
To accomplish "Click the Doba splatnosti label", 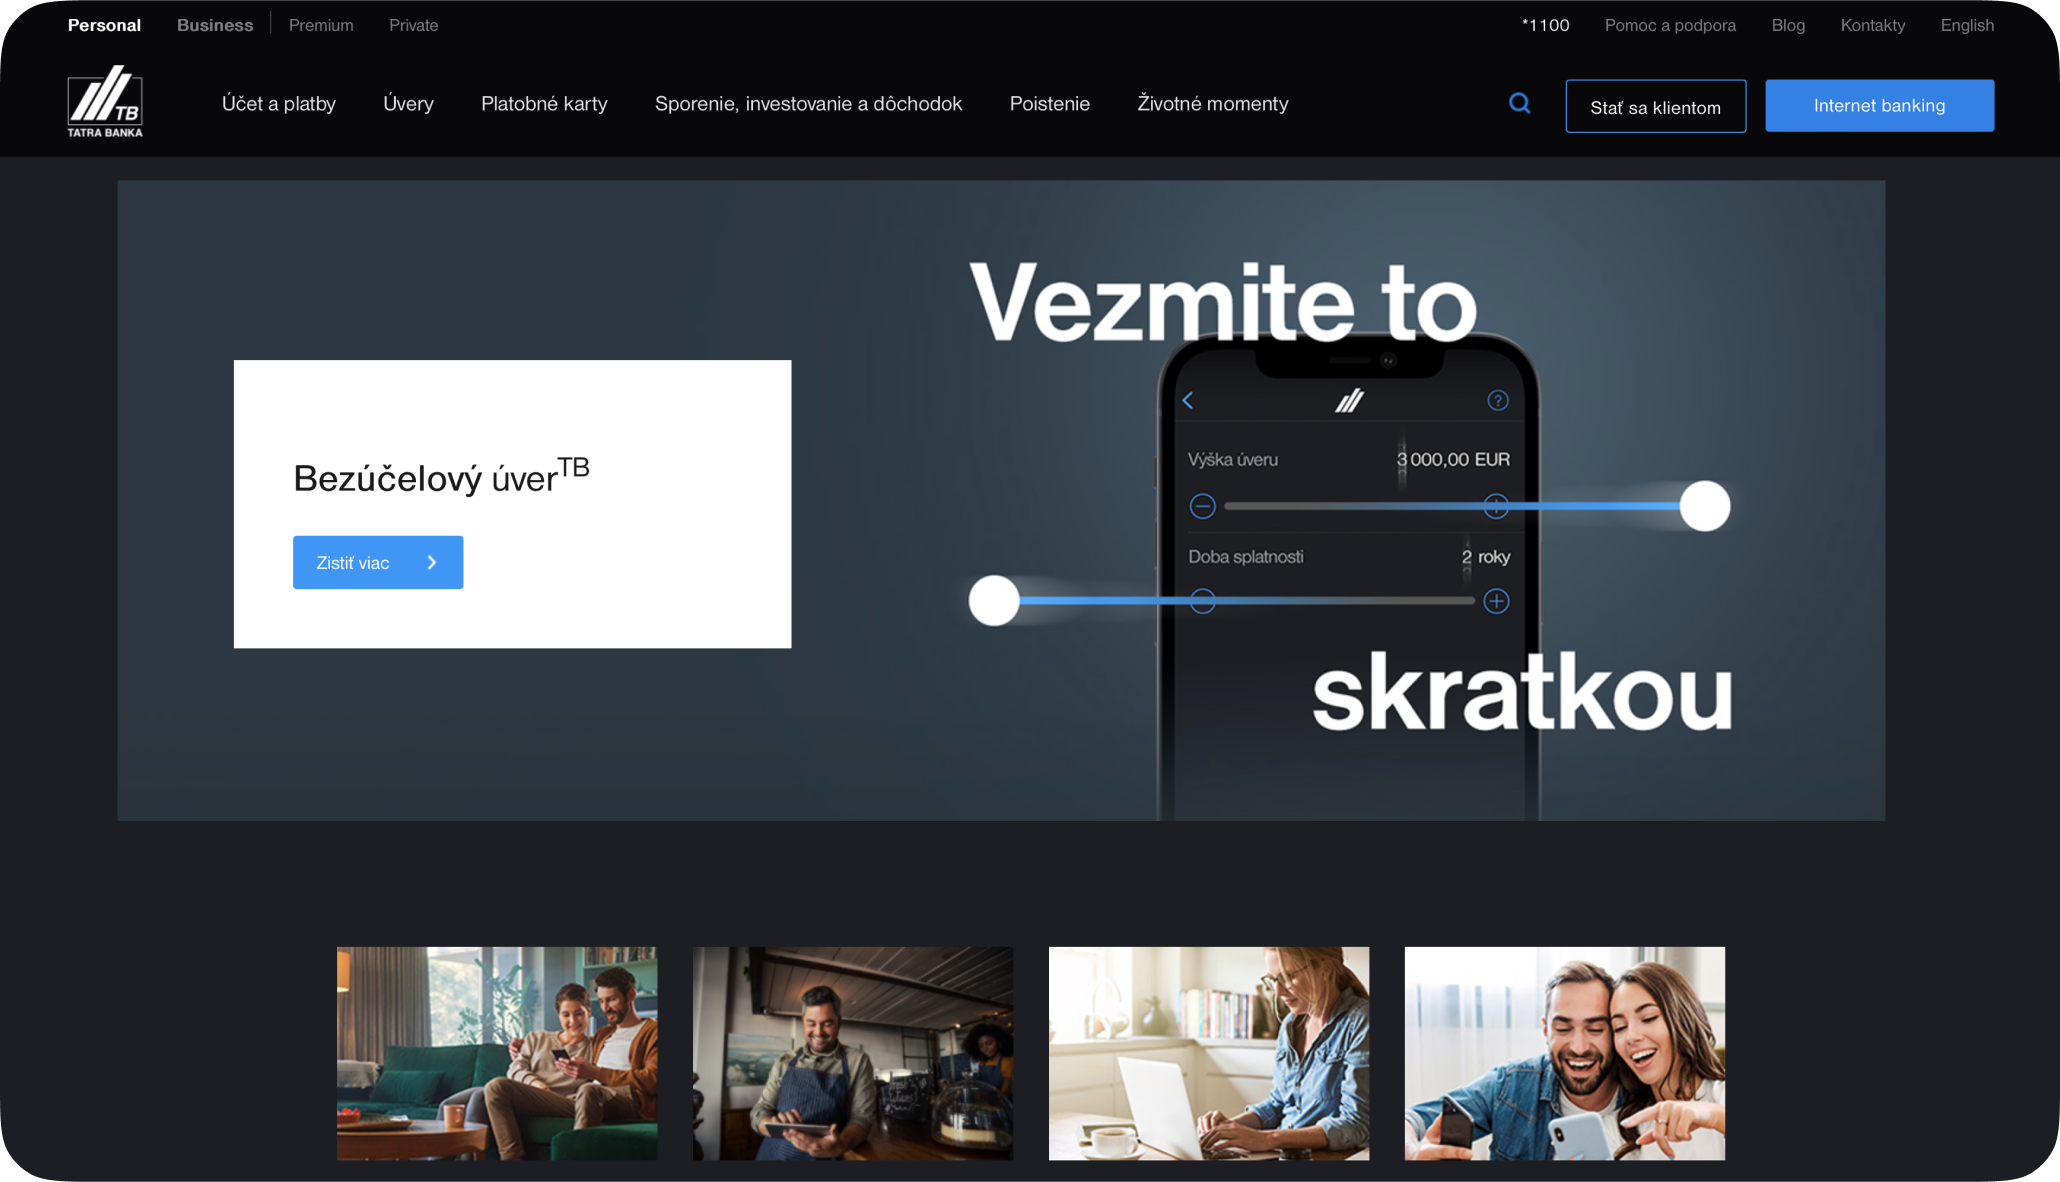I will (x=1246, y=557).
